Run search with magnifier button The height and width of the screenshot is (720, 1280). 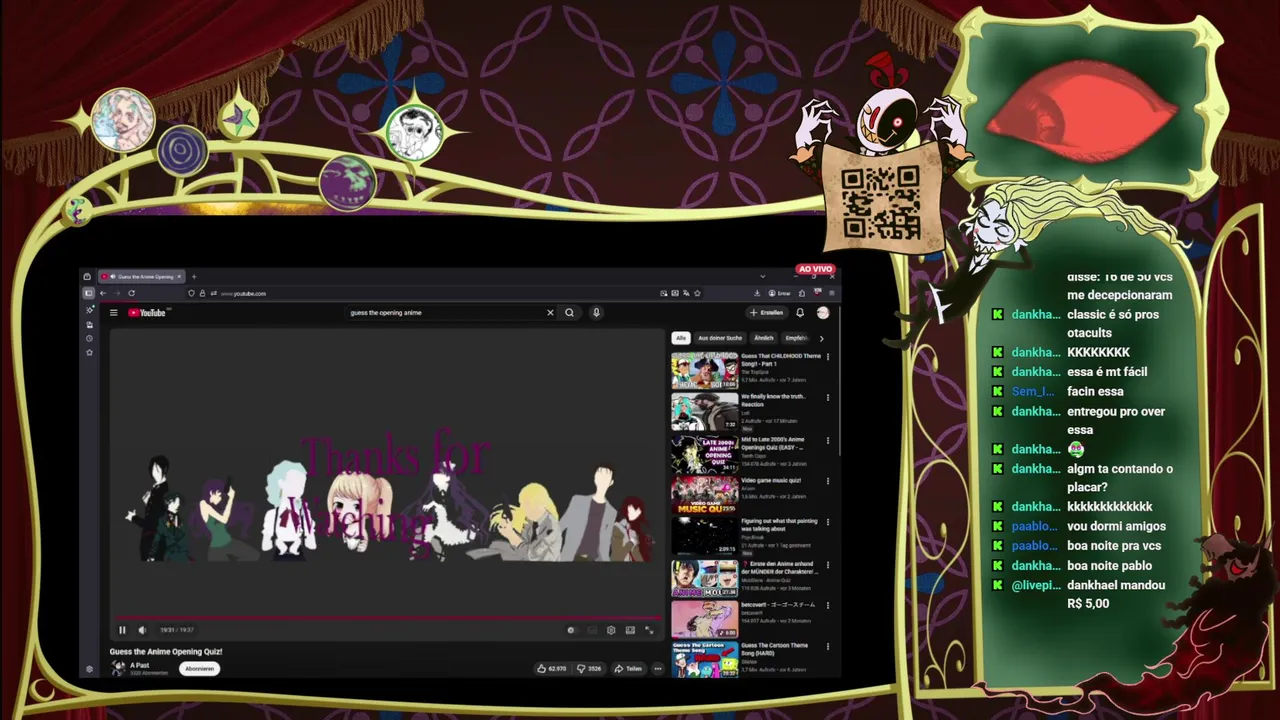(x=569, y=313)
